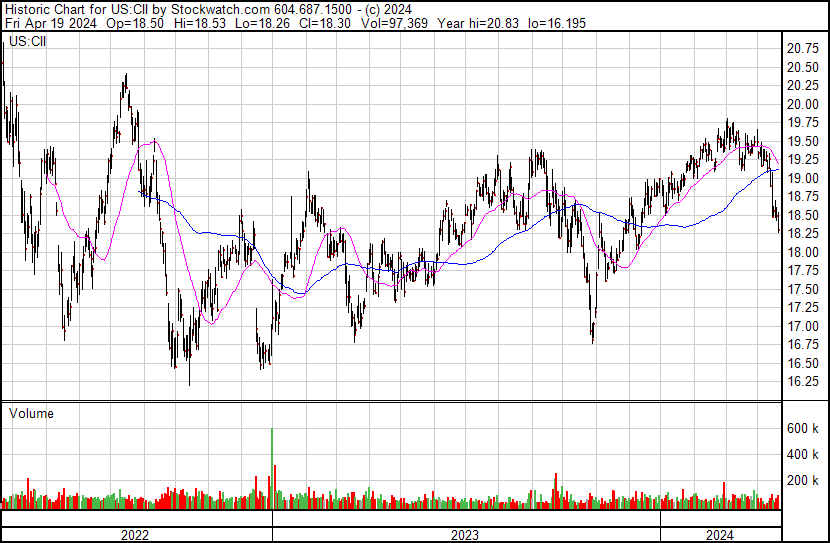Viewport: 830px width, 543px height.
Task: Click the Volume panel label
Action: [x=31, y=413]
